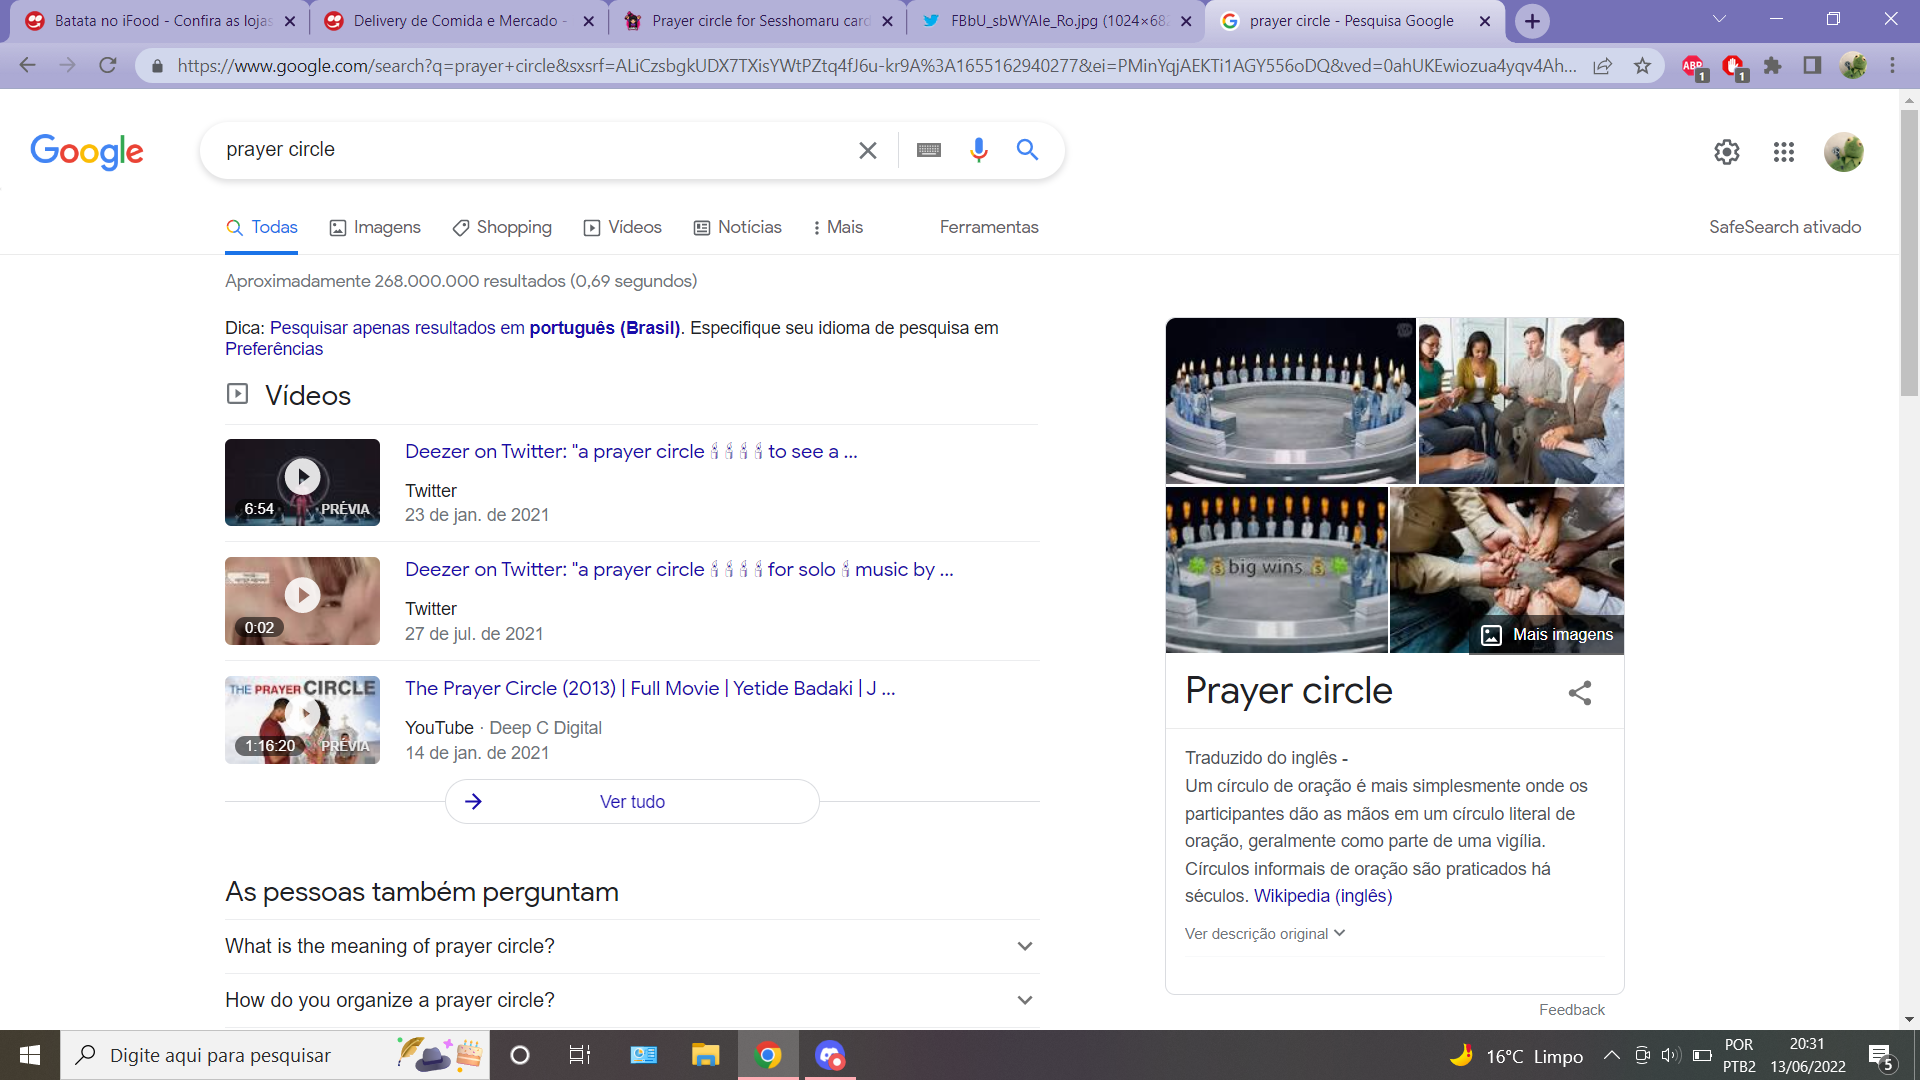The width and height of the screenshot is (1920, 1080).
Task: Open a new browser tab
Action: (x=1532, y=21)
